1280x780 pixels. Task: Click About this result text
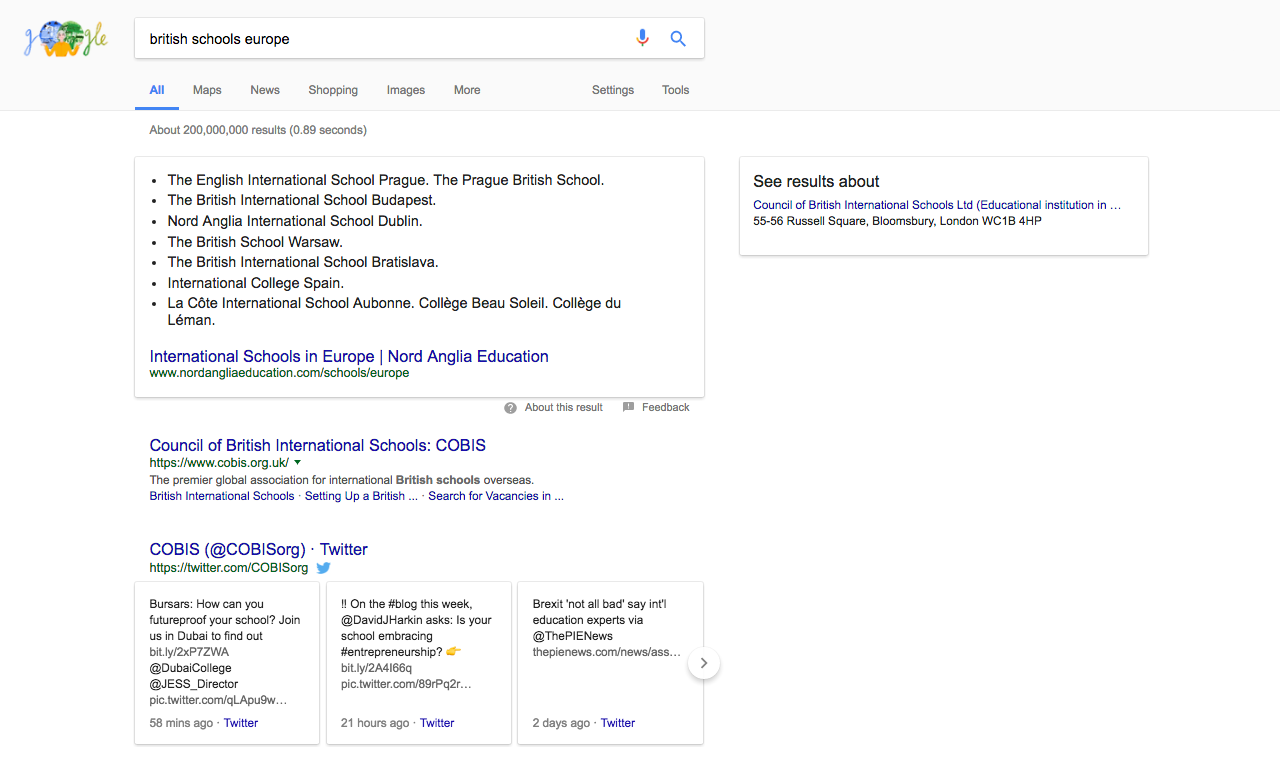[x=564, y=408]
